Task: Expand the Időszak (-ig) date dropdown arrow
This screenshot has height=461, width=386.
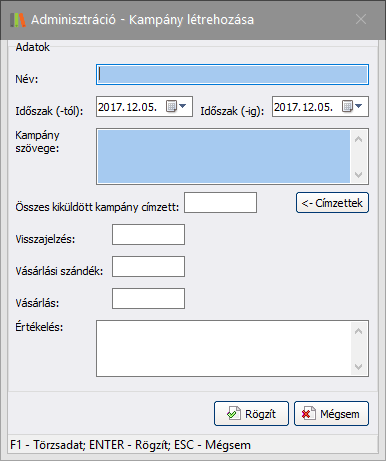Action: pyautogui.click(x=359, y=106)
